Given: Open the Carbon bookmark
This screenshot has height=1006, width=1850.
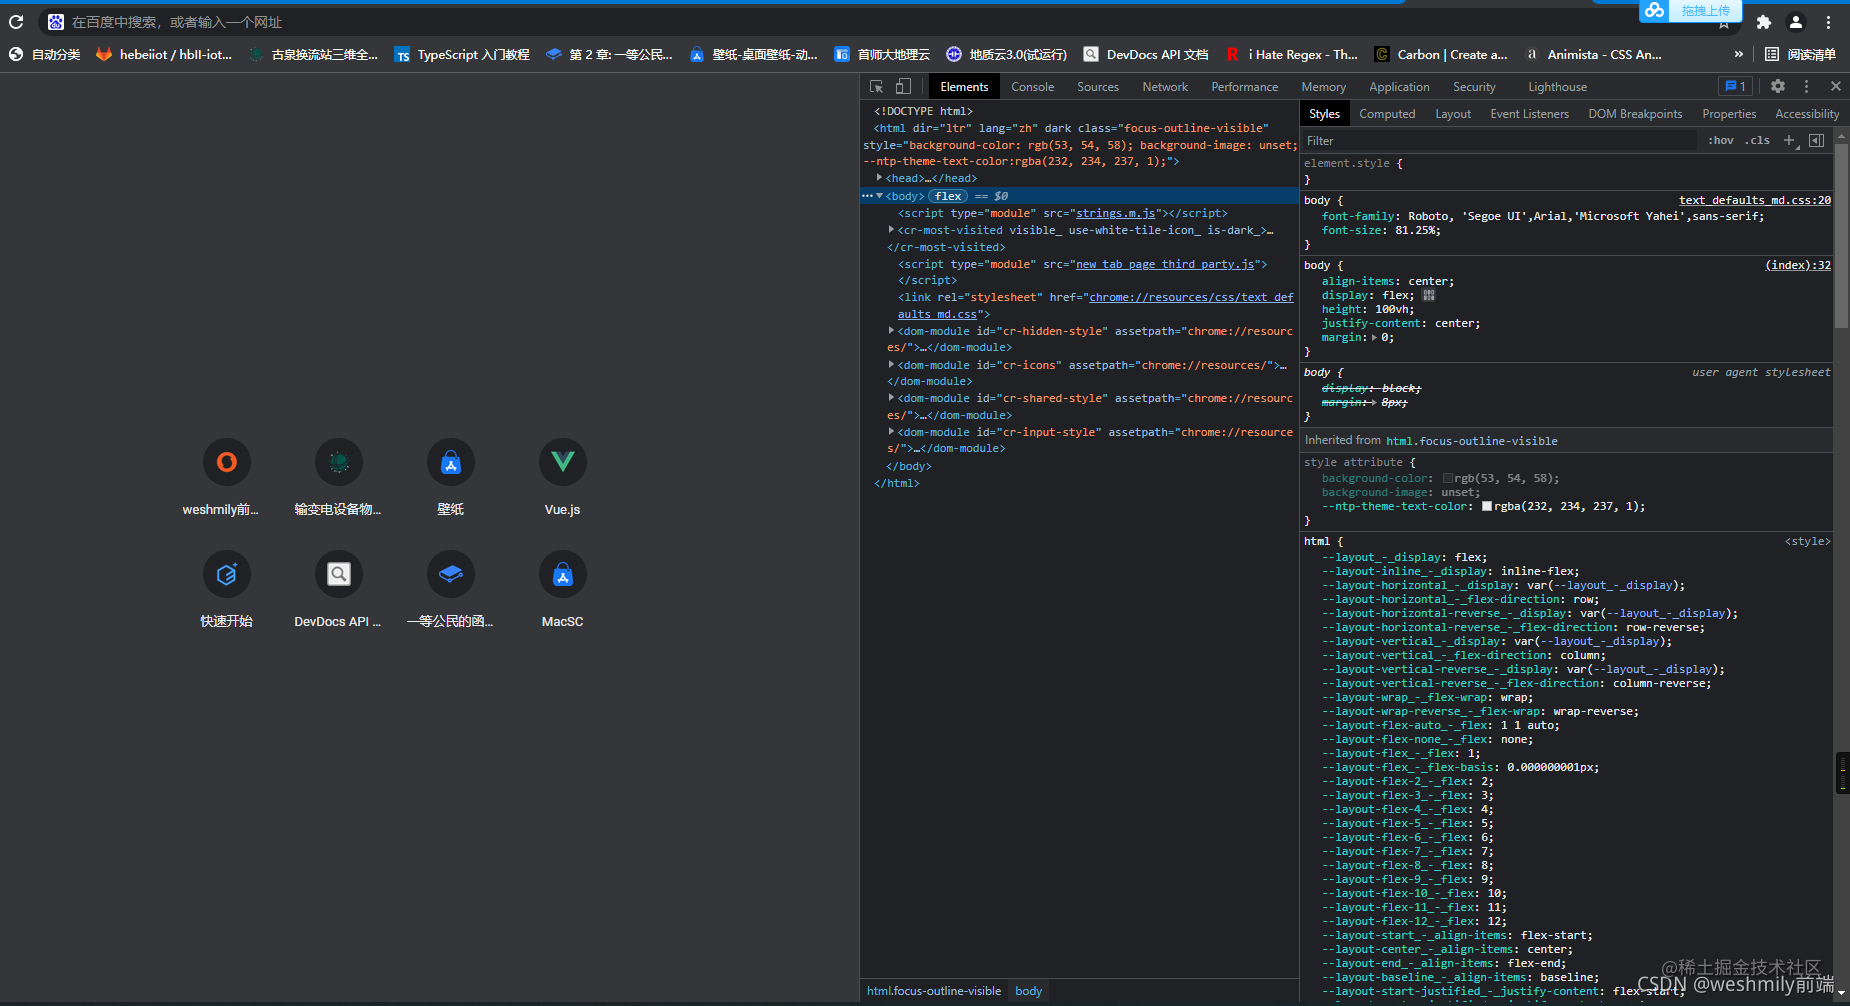Looking at the screenshot, I should click(x=1441, y=54).
